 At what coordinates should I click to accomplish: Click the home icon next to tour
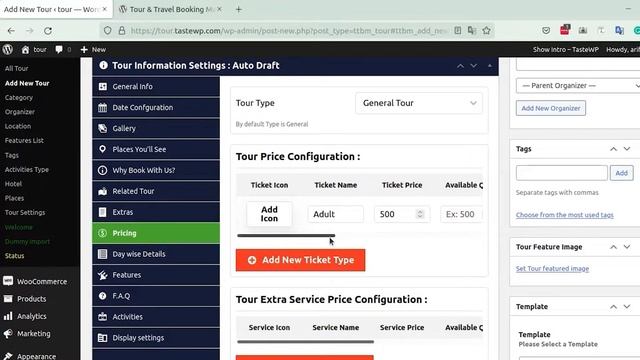pos(25,49)
